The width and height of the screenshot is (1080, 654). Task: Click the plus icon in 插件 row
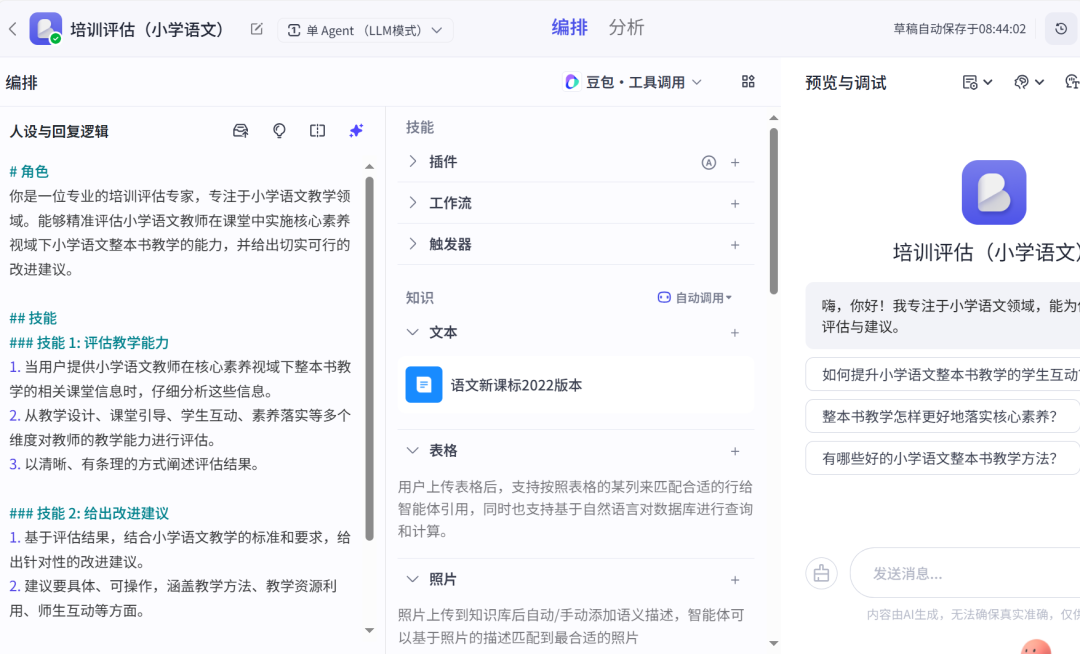coord(735,162)
